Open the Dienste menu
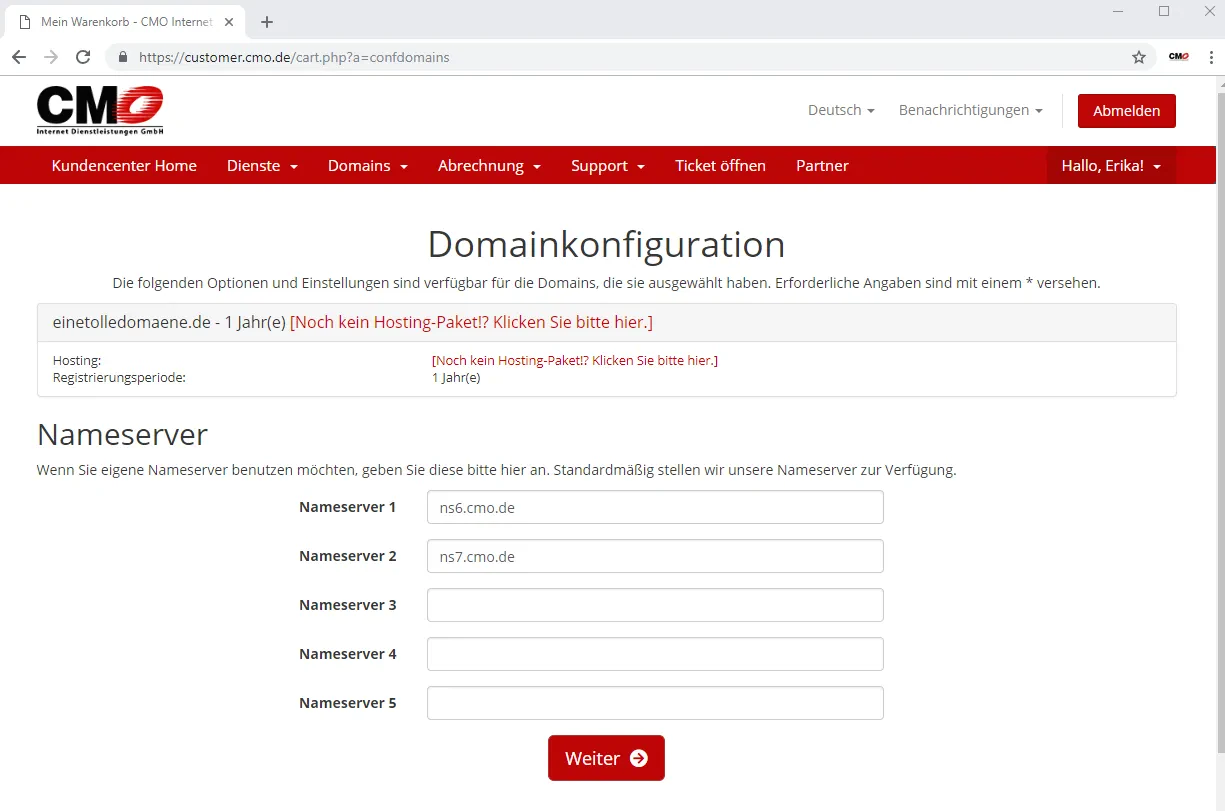Screen dimensions: 1225x811 pos(262,165)
